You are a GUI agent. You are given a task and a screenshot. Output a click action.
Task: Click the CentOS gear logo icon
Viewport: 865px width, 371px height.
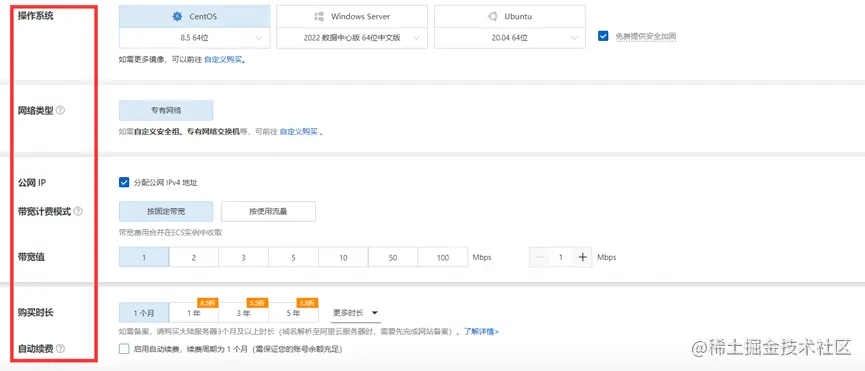coord(177,17)
